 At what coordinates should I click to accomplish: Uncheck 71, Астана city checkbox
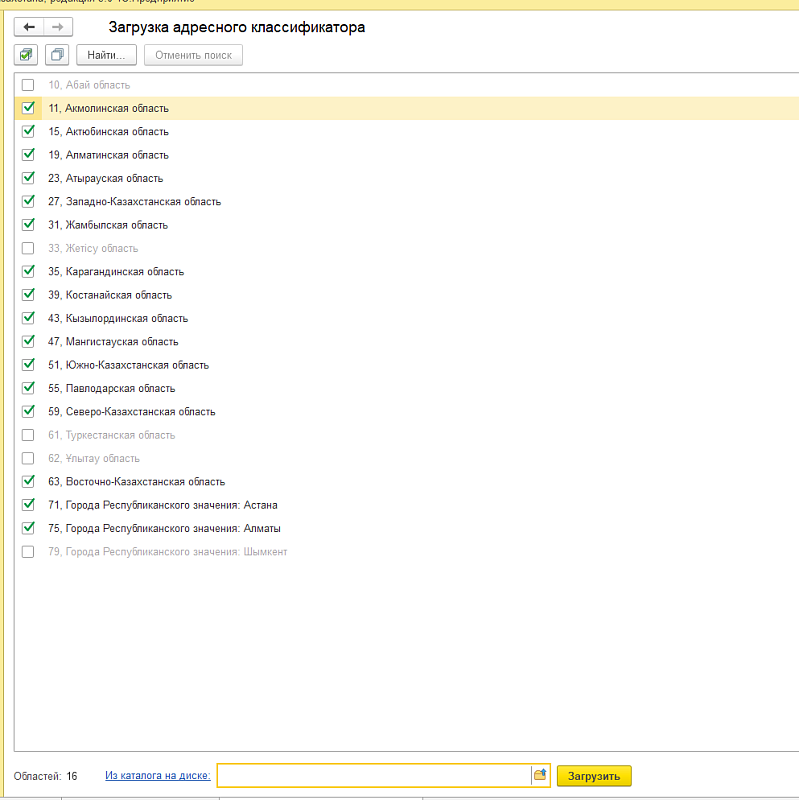tap(28, 505)
